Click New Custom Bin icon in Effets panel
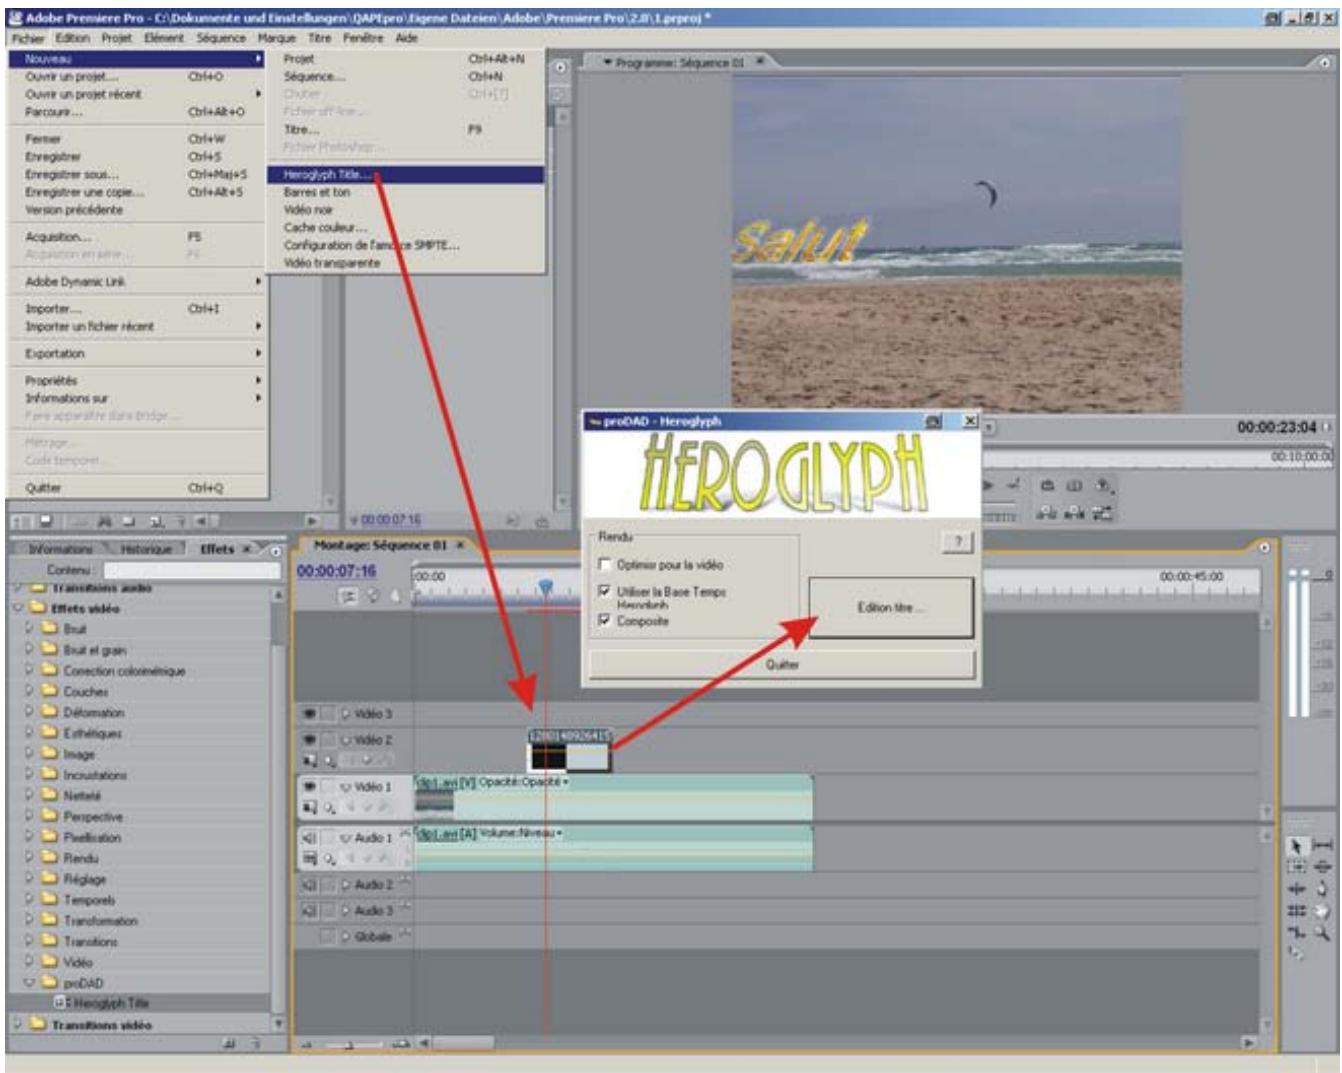This screenshot has width=1342, height=1073. 229,1043
